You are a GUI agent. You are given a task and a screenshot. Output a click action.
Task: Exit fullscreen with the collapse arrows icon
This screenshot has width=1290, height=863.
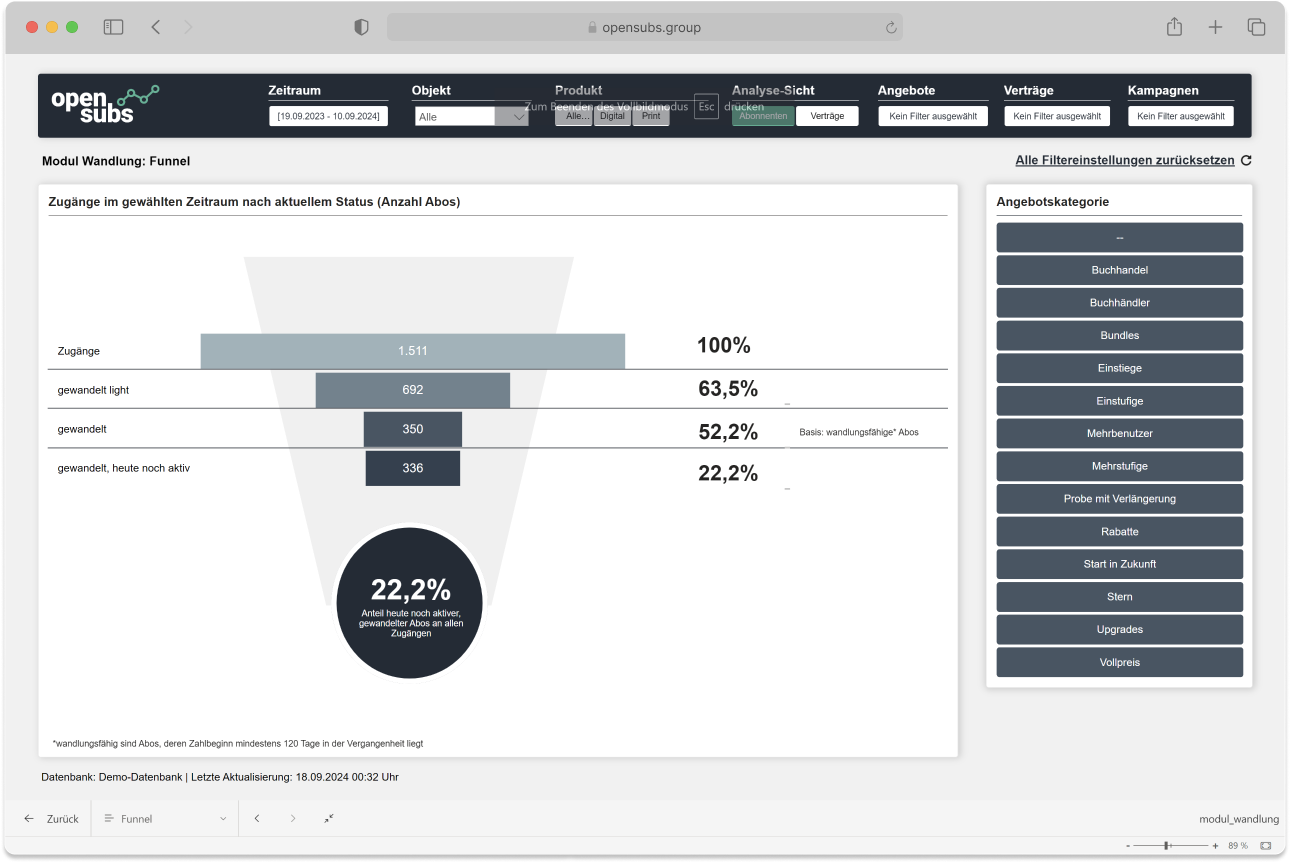point(329,818)
